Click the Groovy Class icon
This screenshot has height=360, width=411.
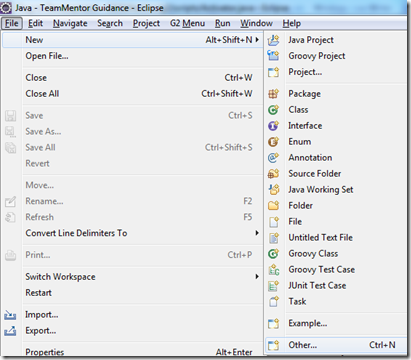(x=273, y=254)
